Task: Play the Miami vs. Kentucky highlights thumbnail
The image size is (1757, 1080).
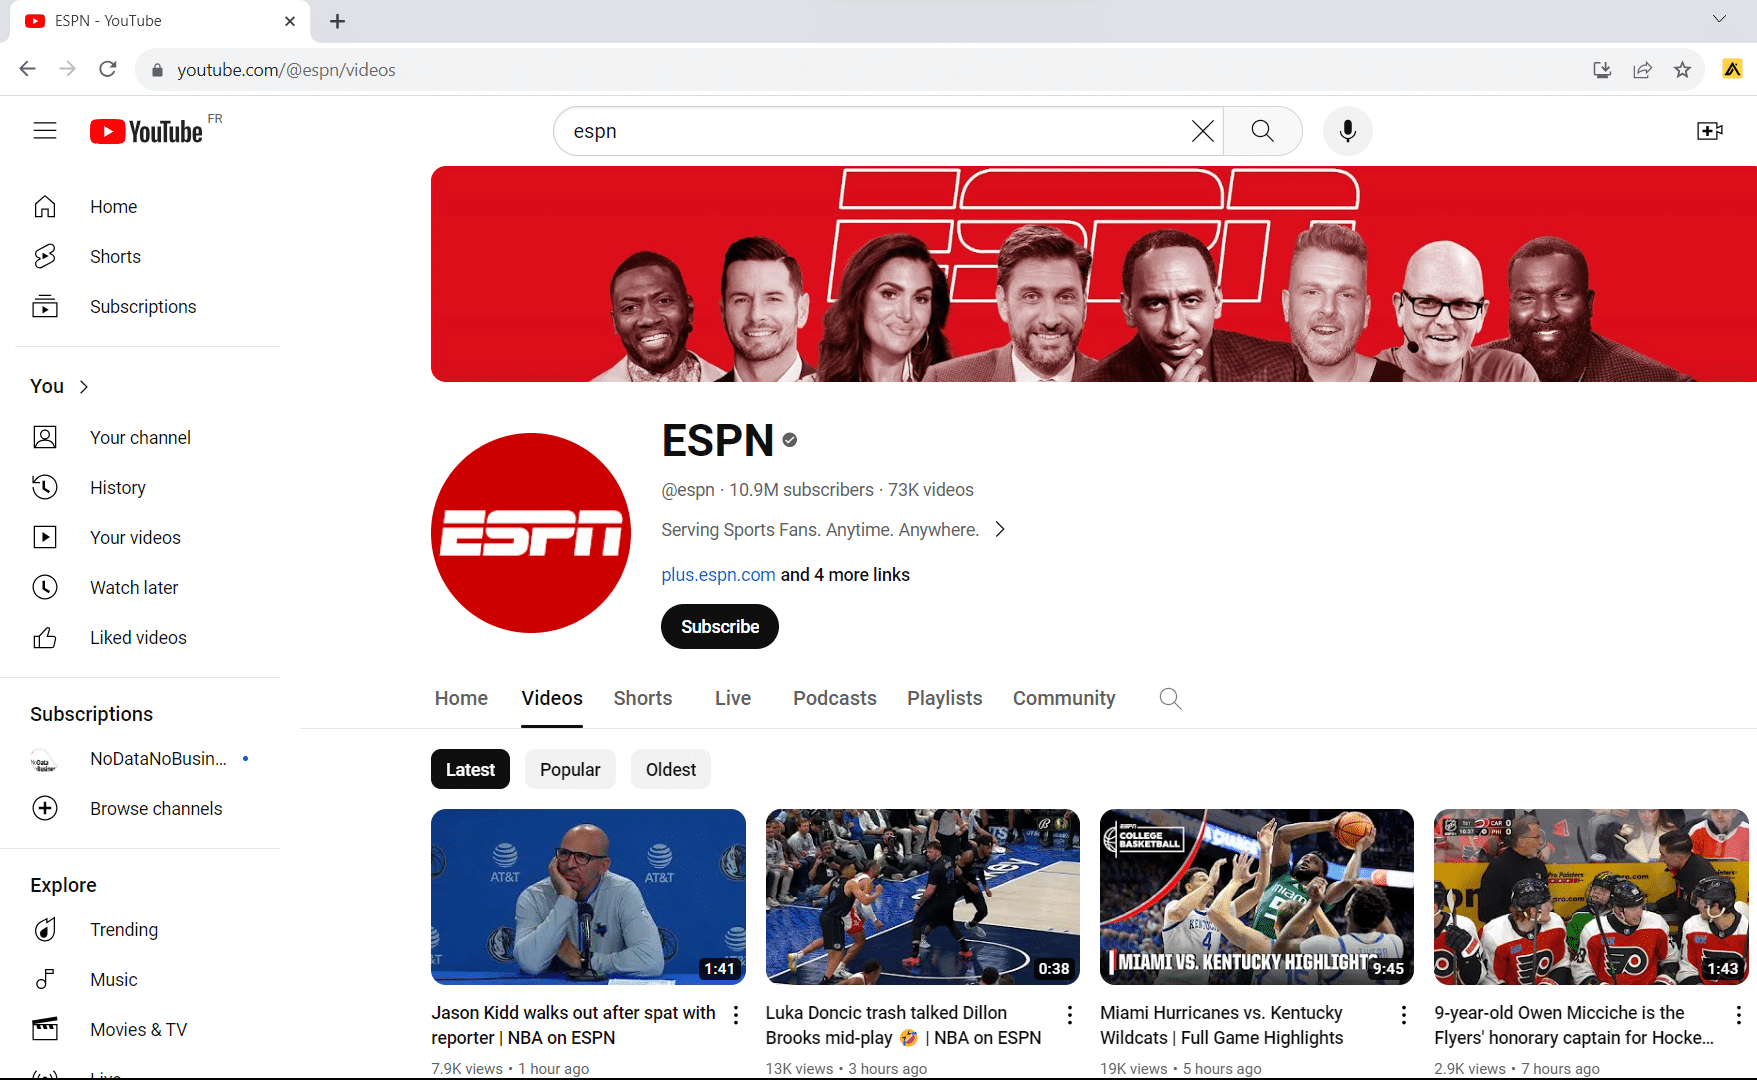Action: click(1256, 897)
